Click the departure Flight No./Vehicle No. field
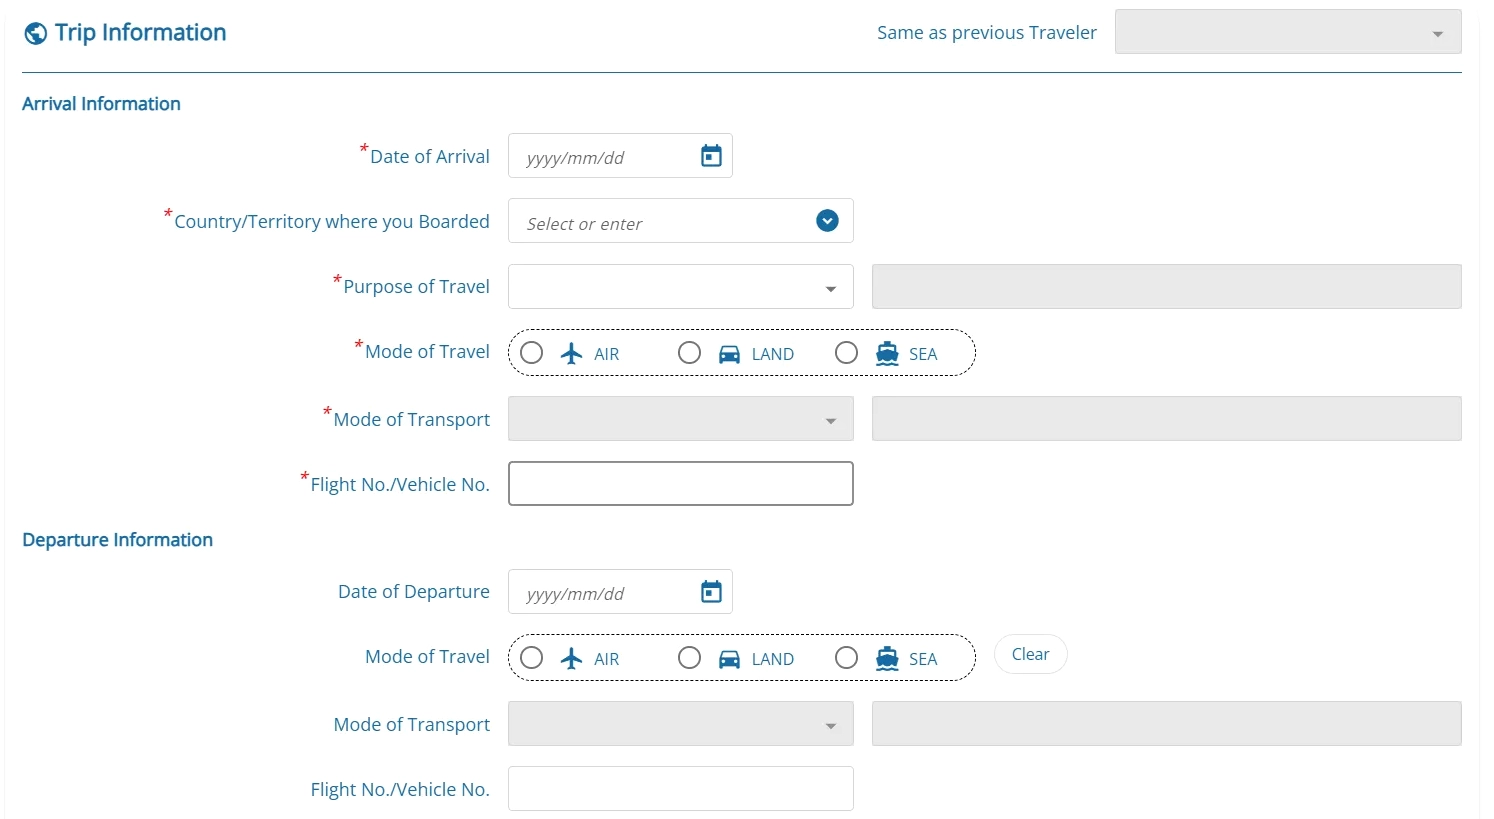The height and width of the screenshot is (819, 1494). pyautogui.click(x=681, y=789)
